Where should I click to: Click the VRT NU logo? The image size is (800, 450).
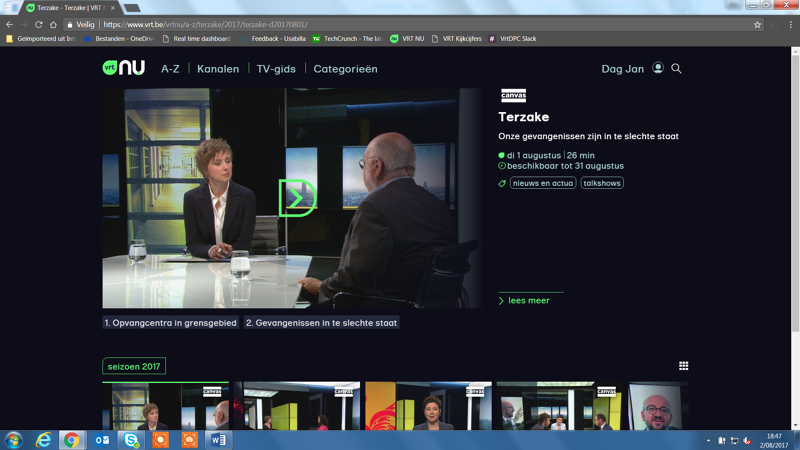(124, 68)
